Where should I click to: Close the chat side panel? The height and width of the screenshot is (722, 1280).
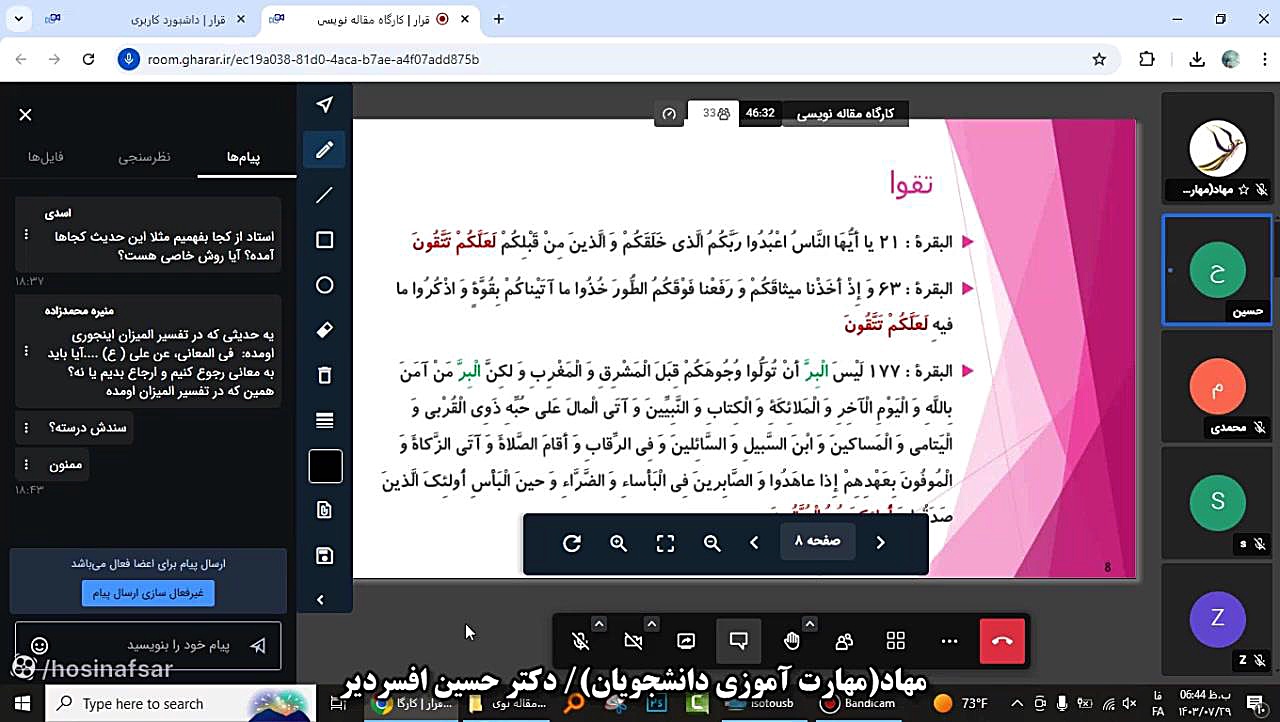click(26, 115)
